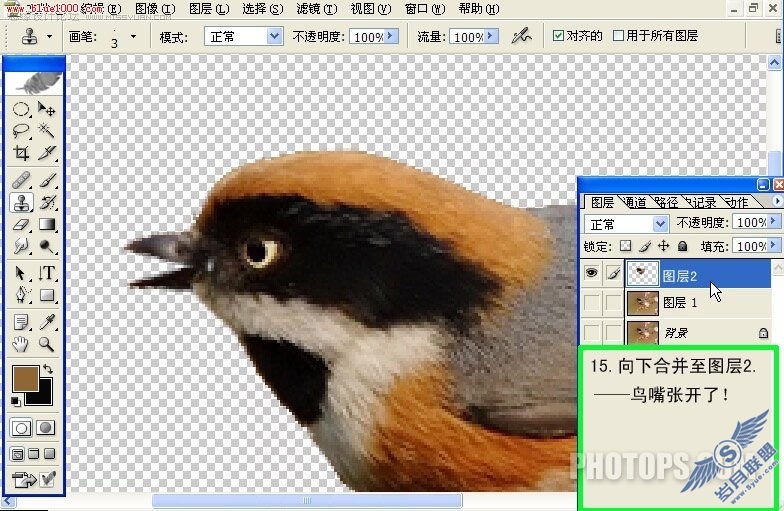Open the 窗口(W) menu
The image size is (784, 511).
424,9
